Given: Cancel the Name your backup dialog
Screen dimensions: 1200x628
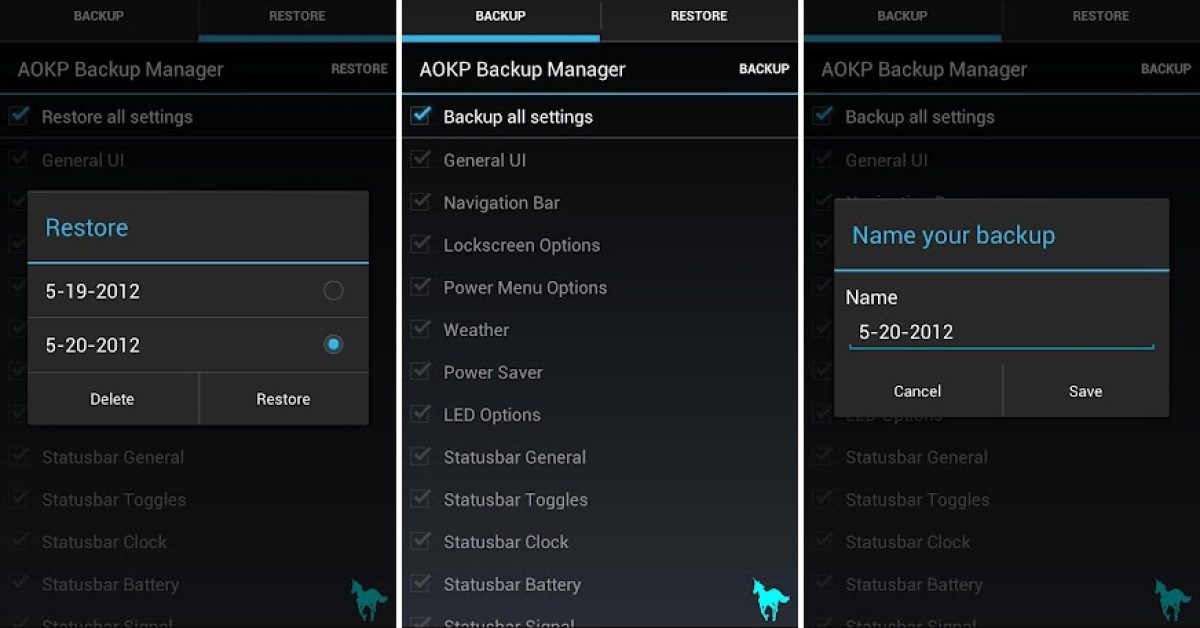Looking at the screenshot, I should coord(917,391).
